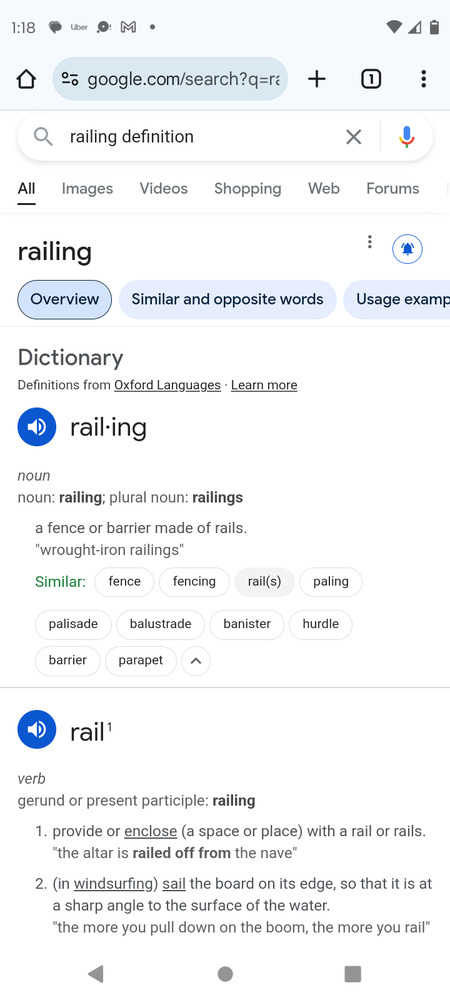This screenshot has height=1000, width=450.
Task: Clear the search query with X icon
Action: click(354, 136)
